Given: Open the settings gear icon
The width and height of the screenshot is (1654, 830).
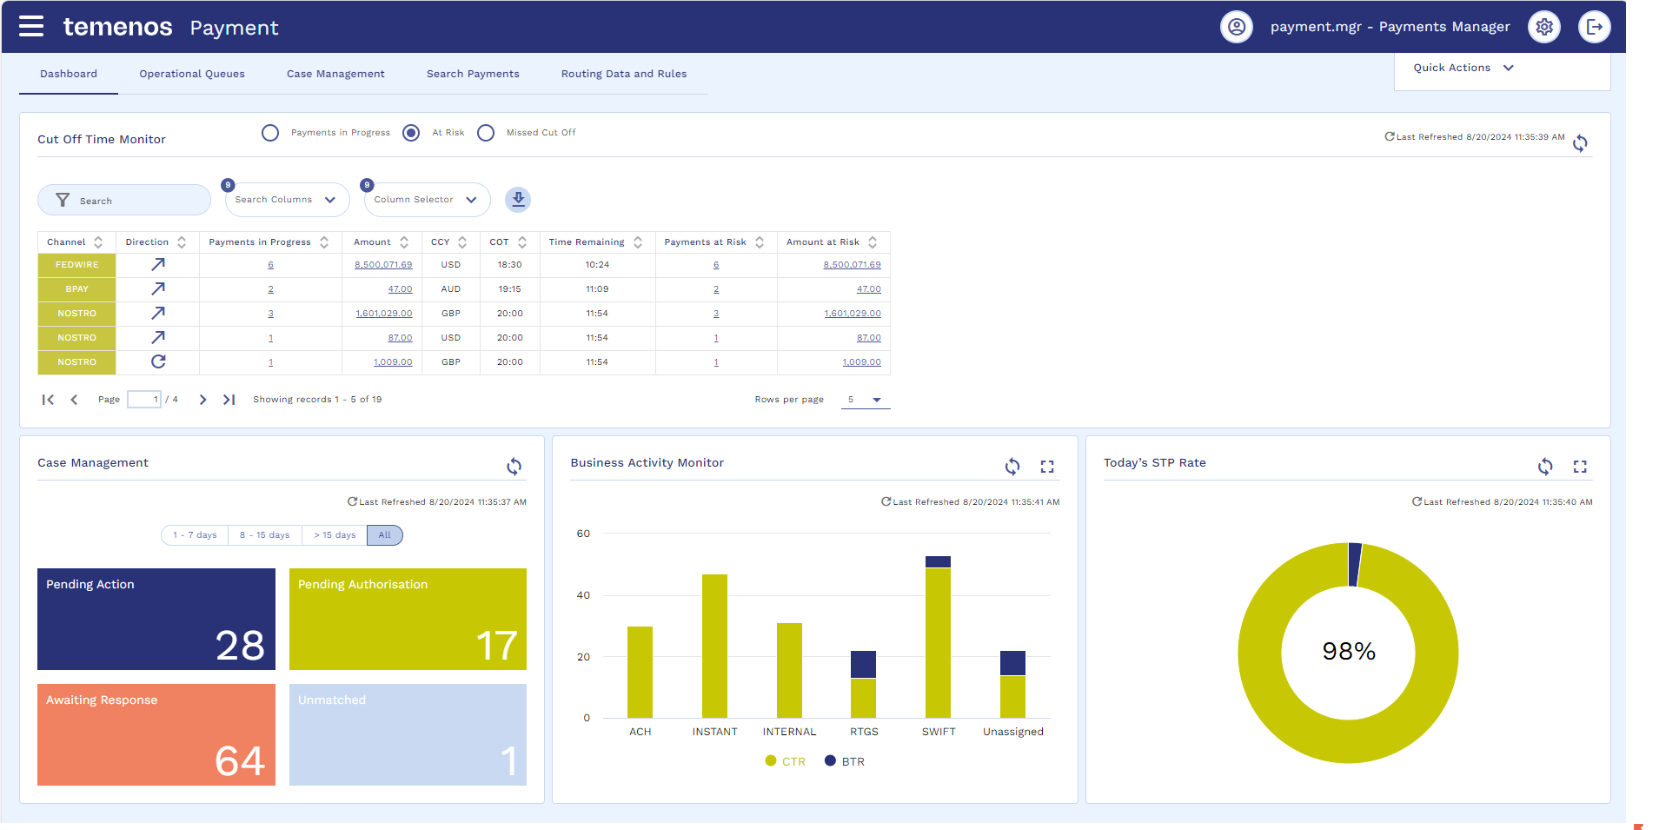Looking at the screenshot, I should (x=1544, y=27).
